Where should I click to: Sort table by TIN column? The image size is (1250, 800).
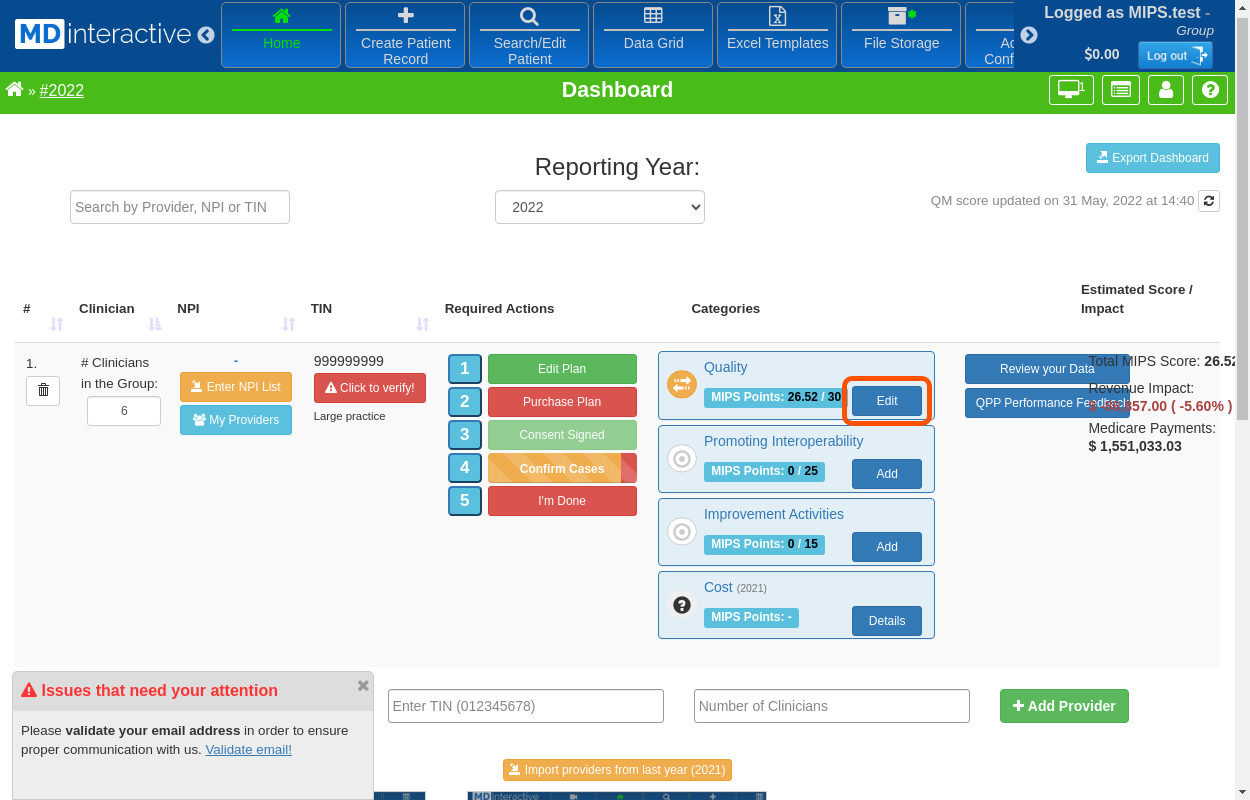coord(423,324)
